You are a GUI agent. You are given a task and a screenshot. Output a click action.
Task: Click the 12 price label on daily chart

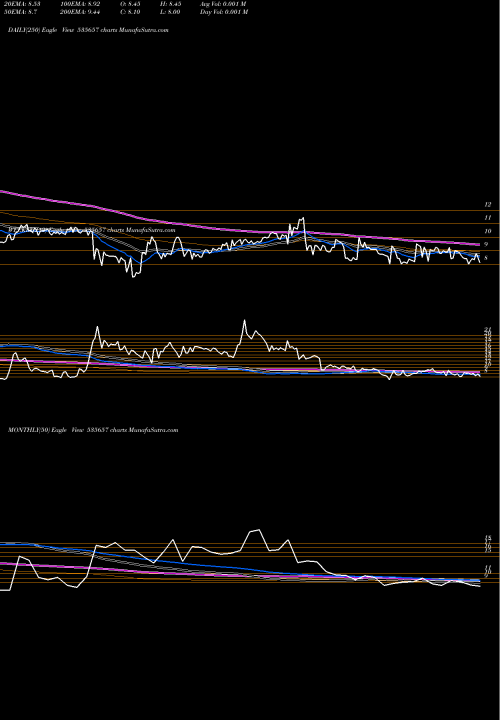coord(488,204)
